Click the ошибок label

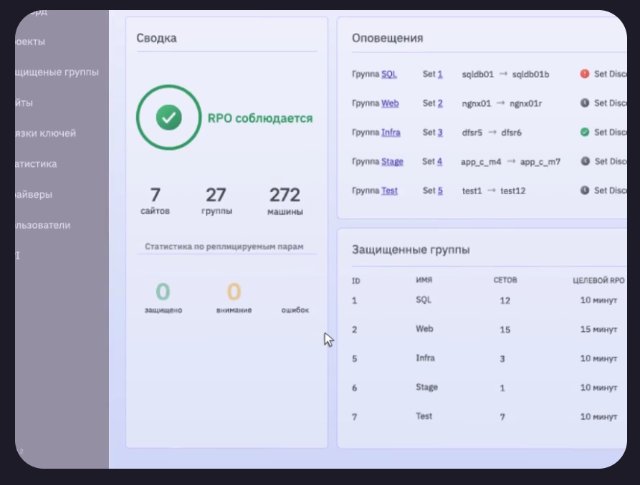(x=295, y=310)
